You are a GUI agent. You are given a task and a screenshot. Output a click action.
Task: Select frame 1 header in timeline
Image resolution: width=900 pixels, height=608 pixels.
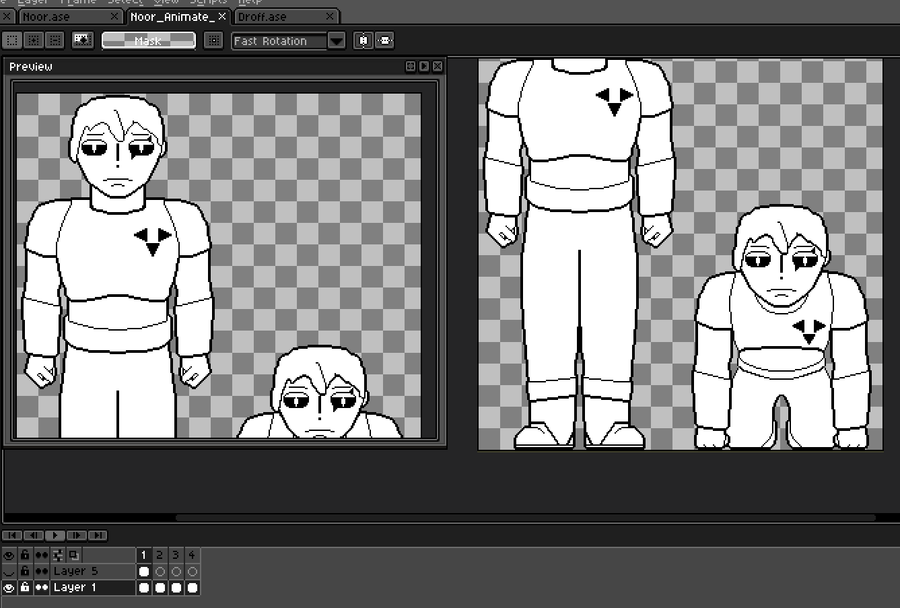[x=143, y=555]
